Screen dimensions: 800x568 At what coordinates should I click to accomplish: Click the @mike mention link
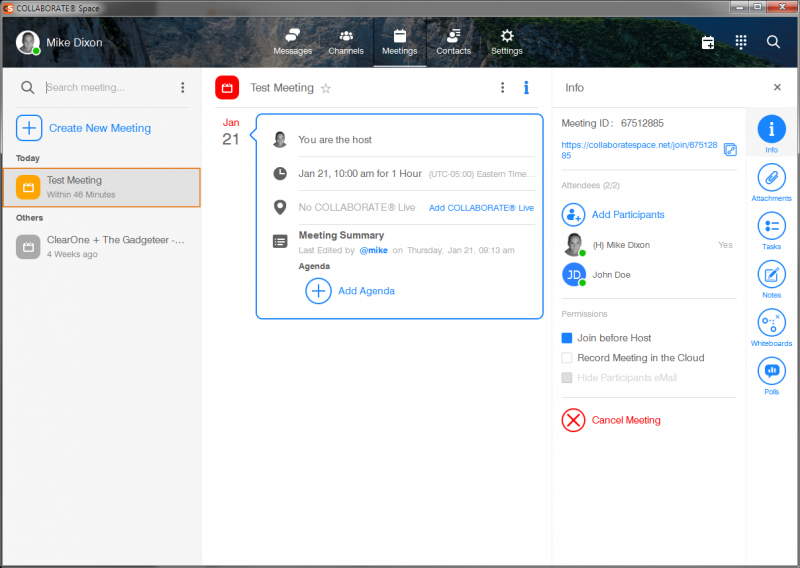(x=373, y=250)
